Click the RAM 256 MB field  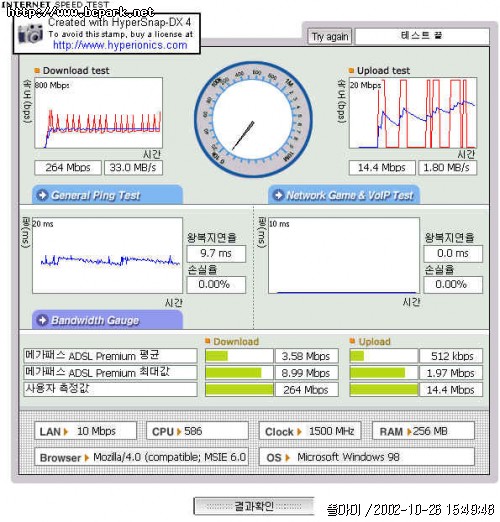[423, 431]
